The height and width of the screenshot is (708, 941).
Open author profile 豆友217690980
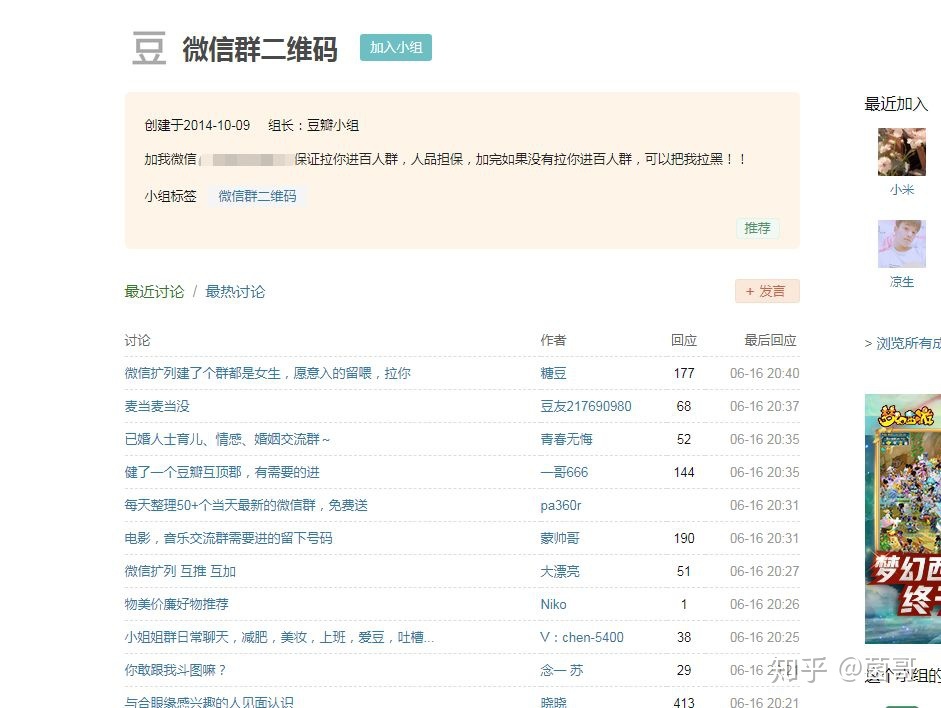pyautogui.click(x=586, y=406)
